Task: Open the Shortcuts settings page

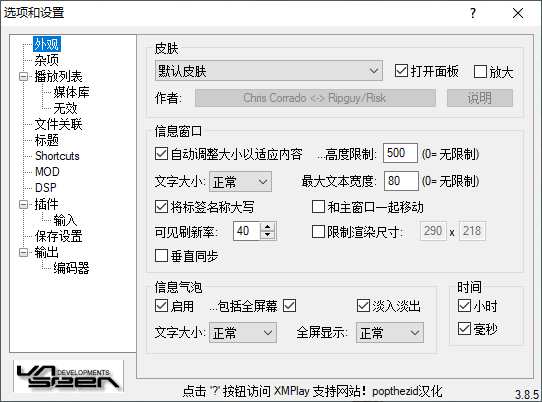Action: coord(57,156)
